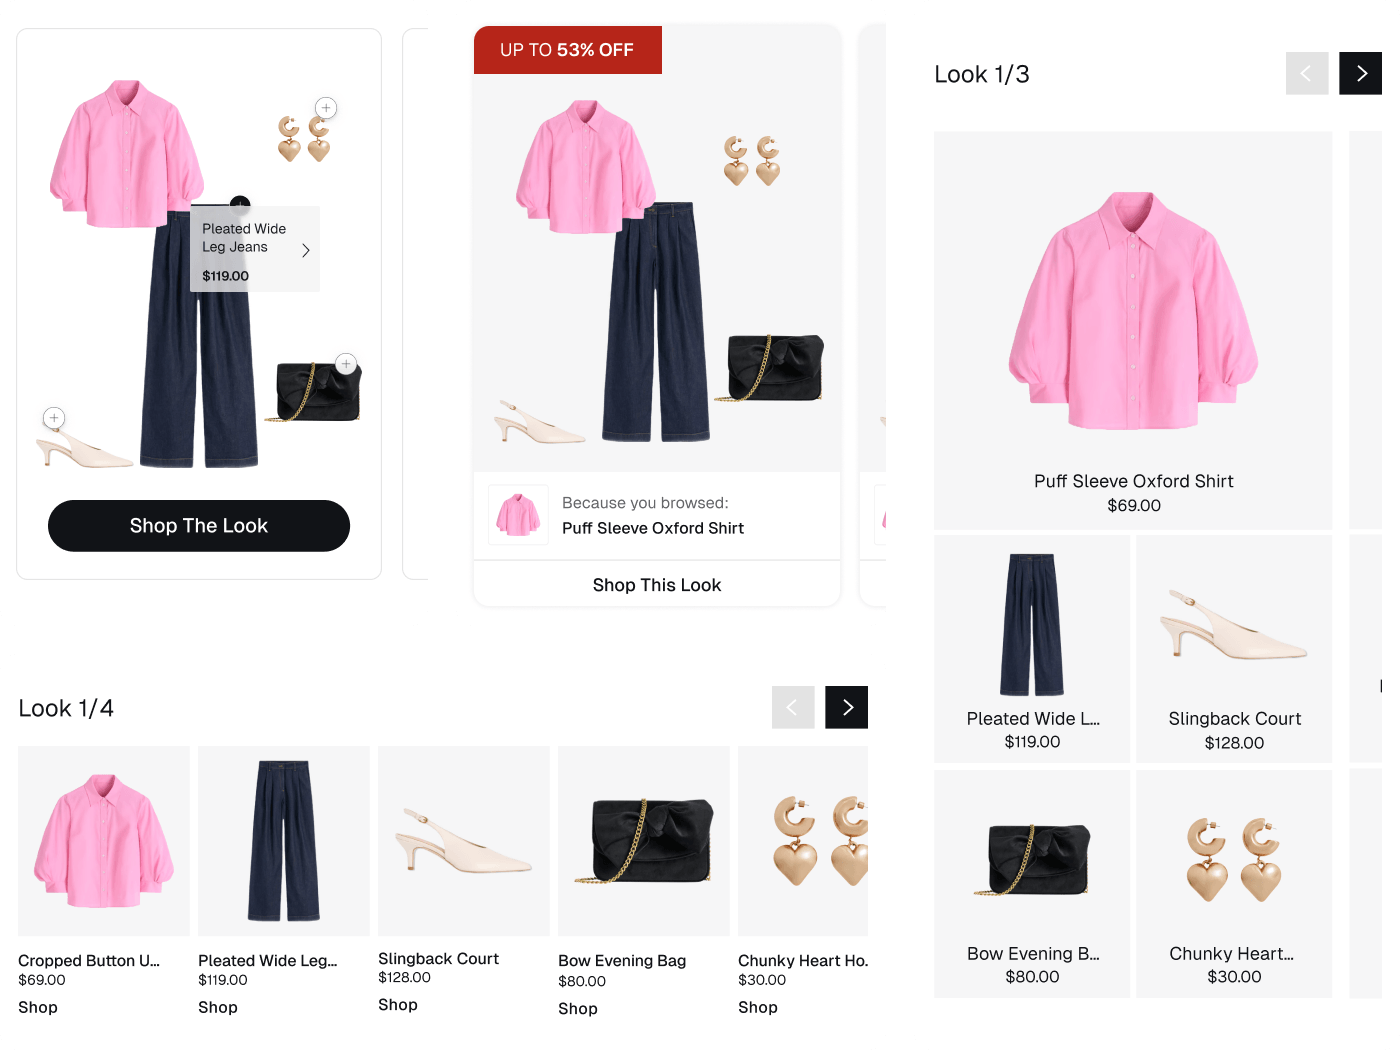The width and height of the screenshot is (1400, 1050).
Task: Open the large Puff Sleeve Oxford Shirt tile
Action: pyautogui.click(x=1133, y=330)
